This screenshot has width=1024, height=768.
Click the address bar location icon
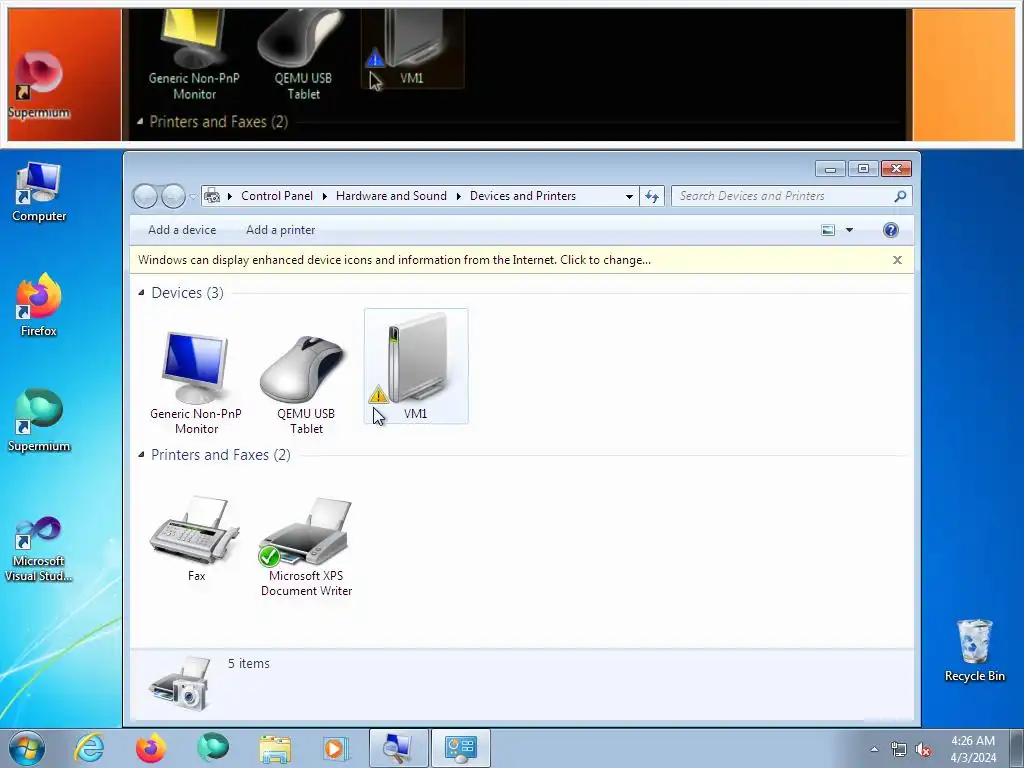pos(212,196)
